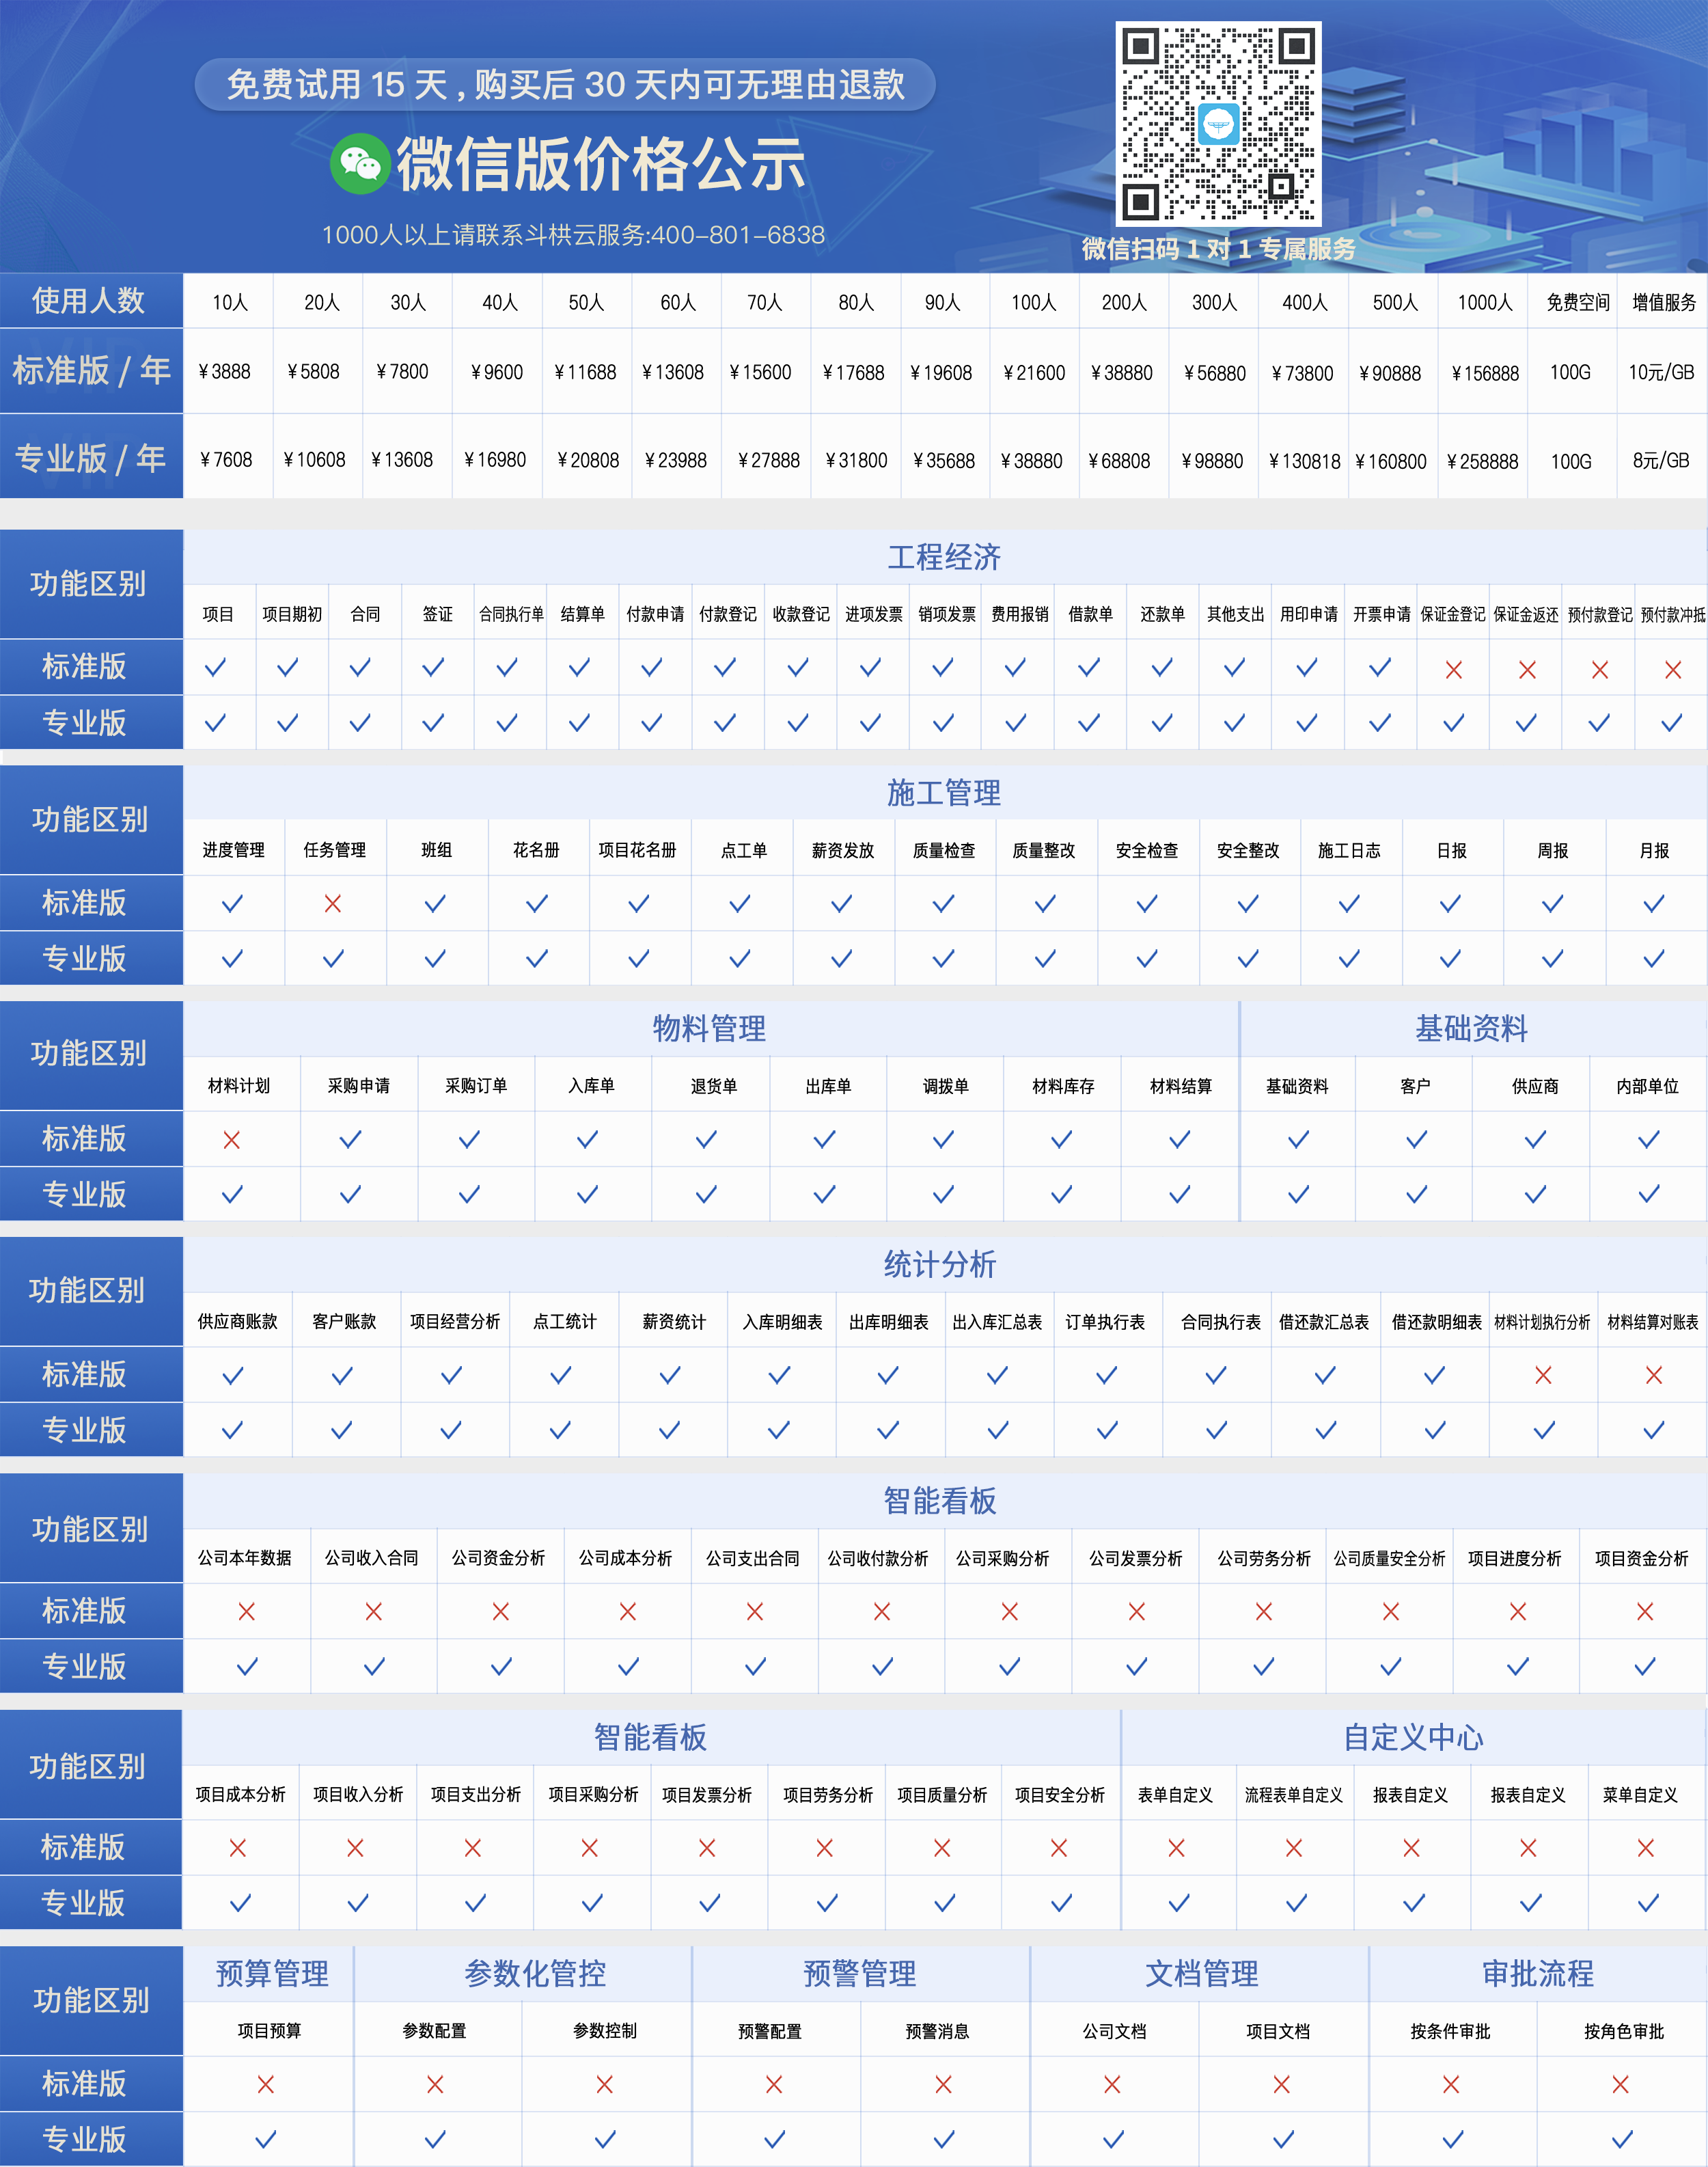Click the 项目期初 feature label

click(292, 614)
